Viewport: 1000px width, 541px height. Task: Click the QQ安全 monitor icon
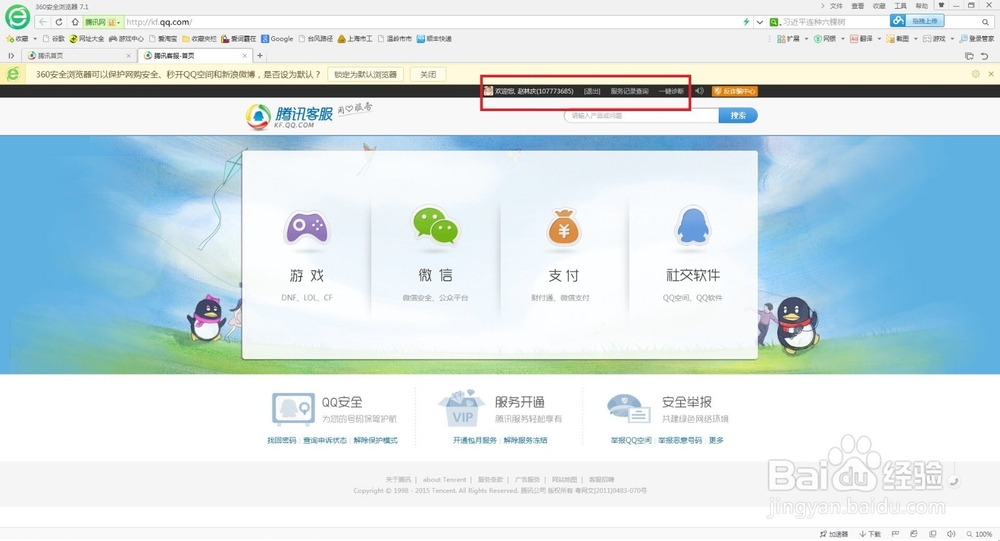tap(293, 409)
